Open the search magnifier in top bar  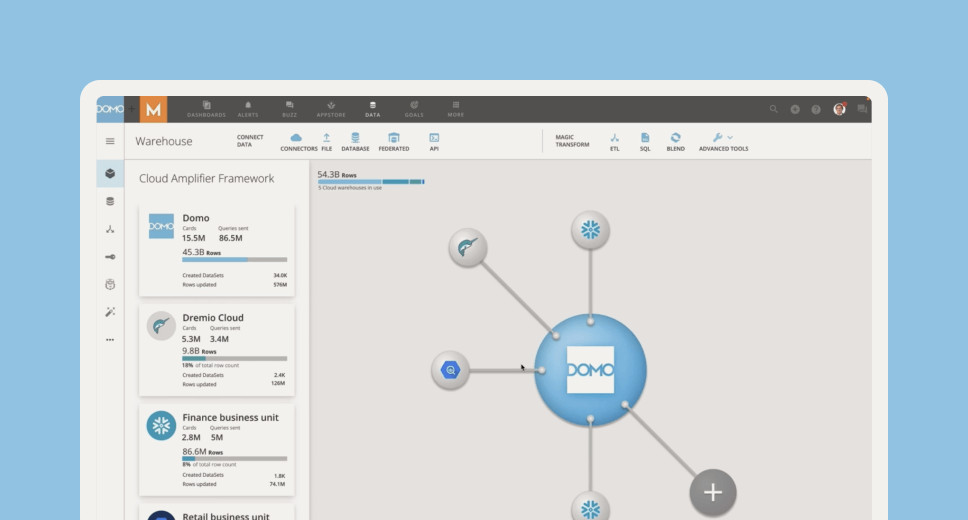(x=774, y=109)
